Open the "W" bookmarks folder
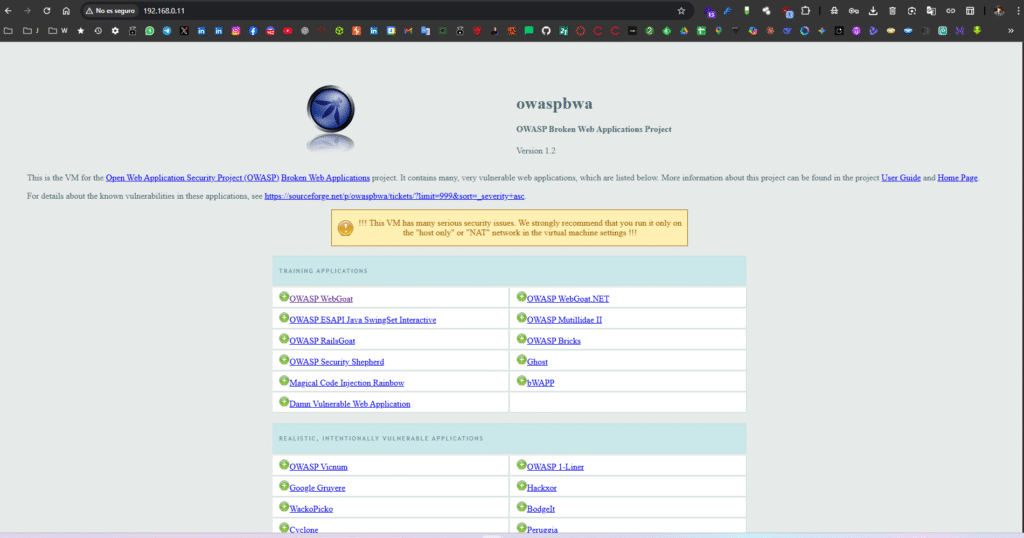This screenshot has height=538, width=1024. pos(58,31)
